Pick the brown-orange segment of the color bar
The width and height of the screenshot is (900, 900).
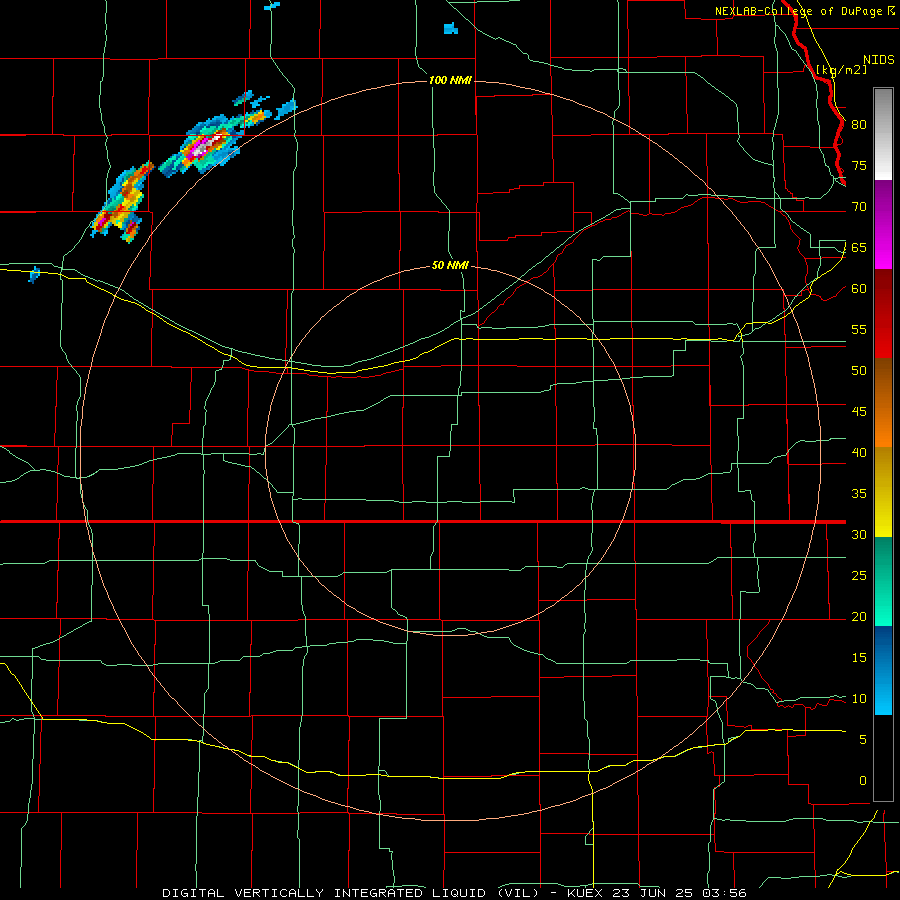pos(883,402)
